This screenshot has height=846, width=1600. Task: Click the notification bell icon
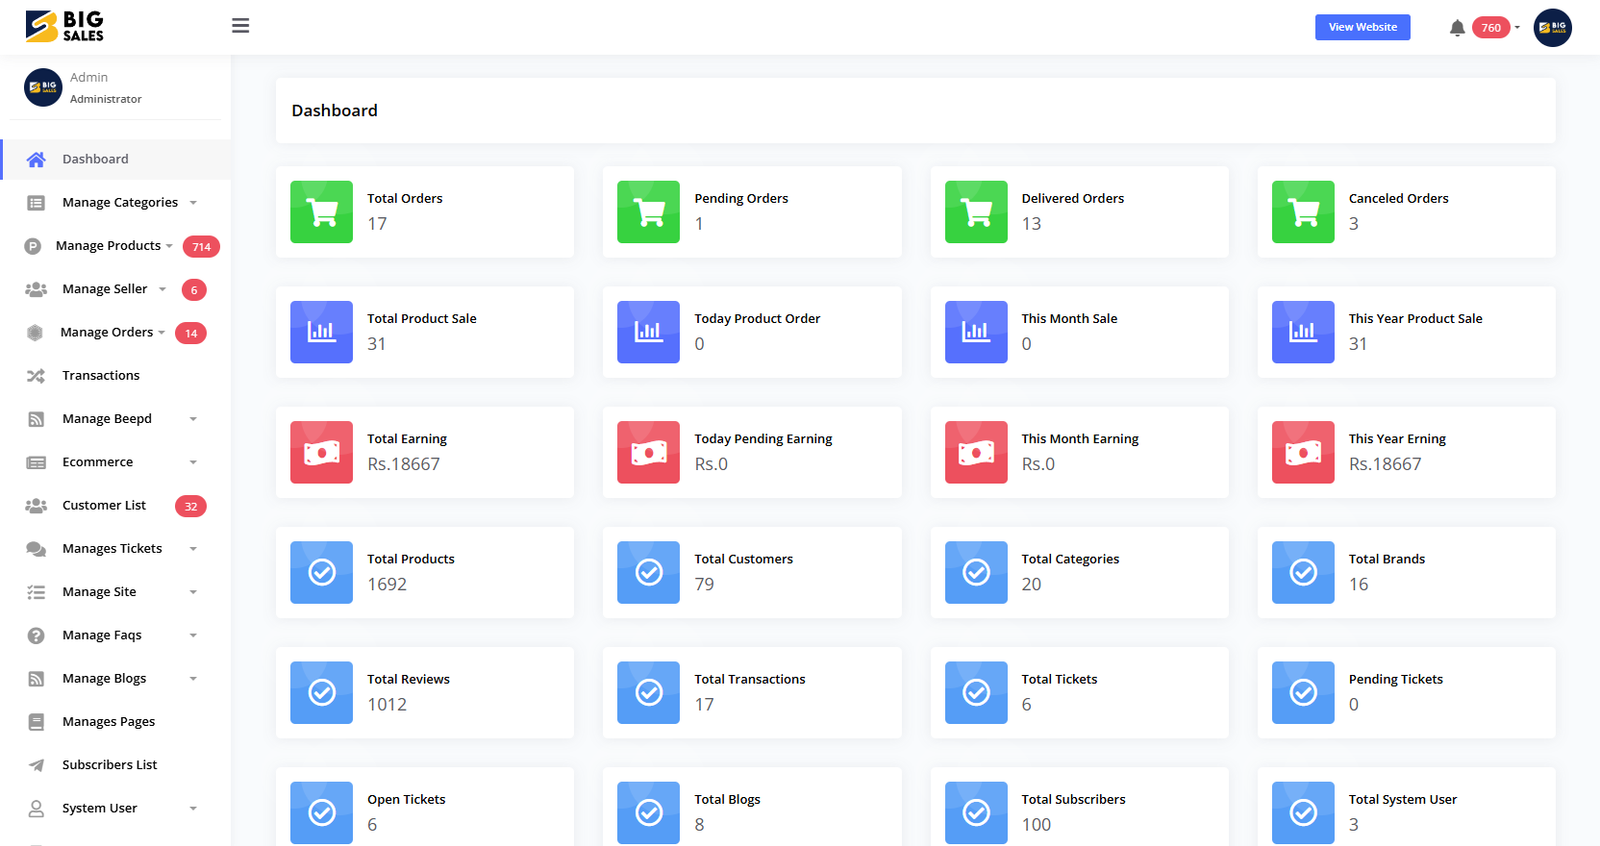pyautogui.click(x=1457, y=28)
